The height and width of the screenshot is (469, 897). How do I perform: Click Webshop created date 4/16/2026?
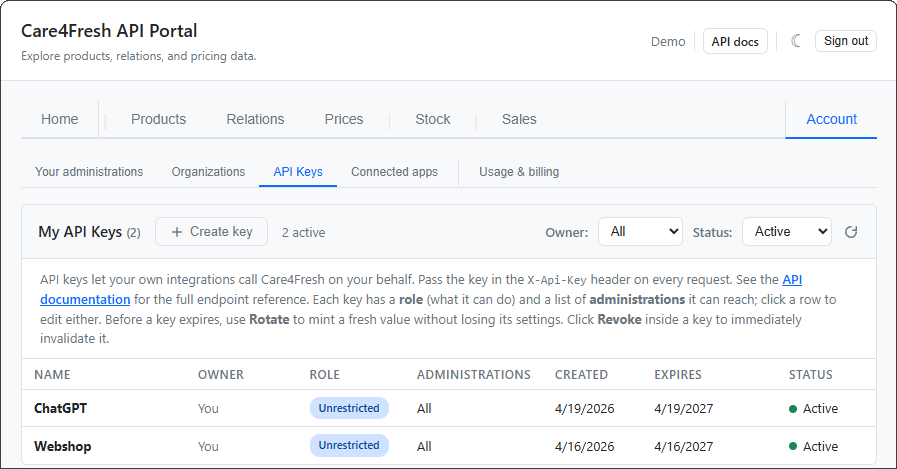tap(584, 446)
